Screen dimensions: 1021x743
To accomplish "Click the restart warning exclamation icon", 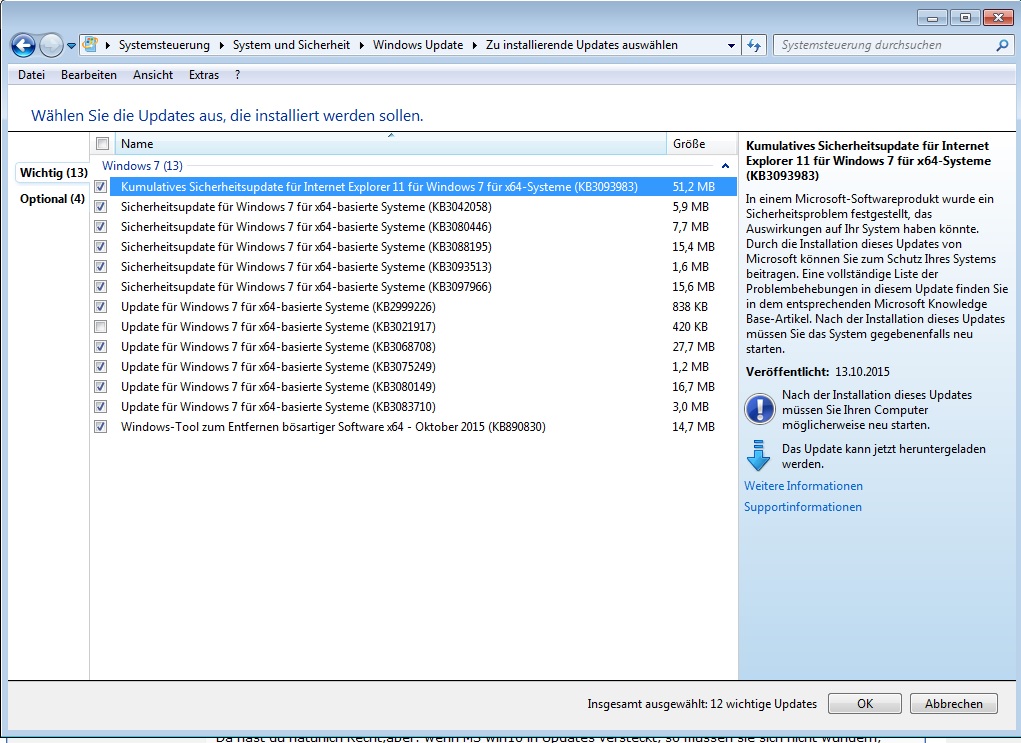I will tap(759, 410).
